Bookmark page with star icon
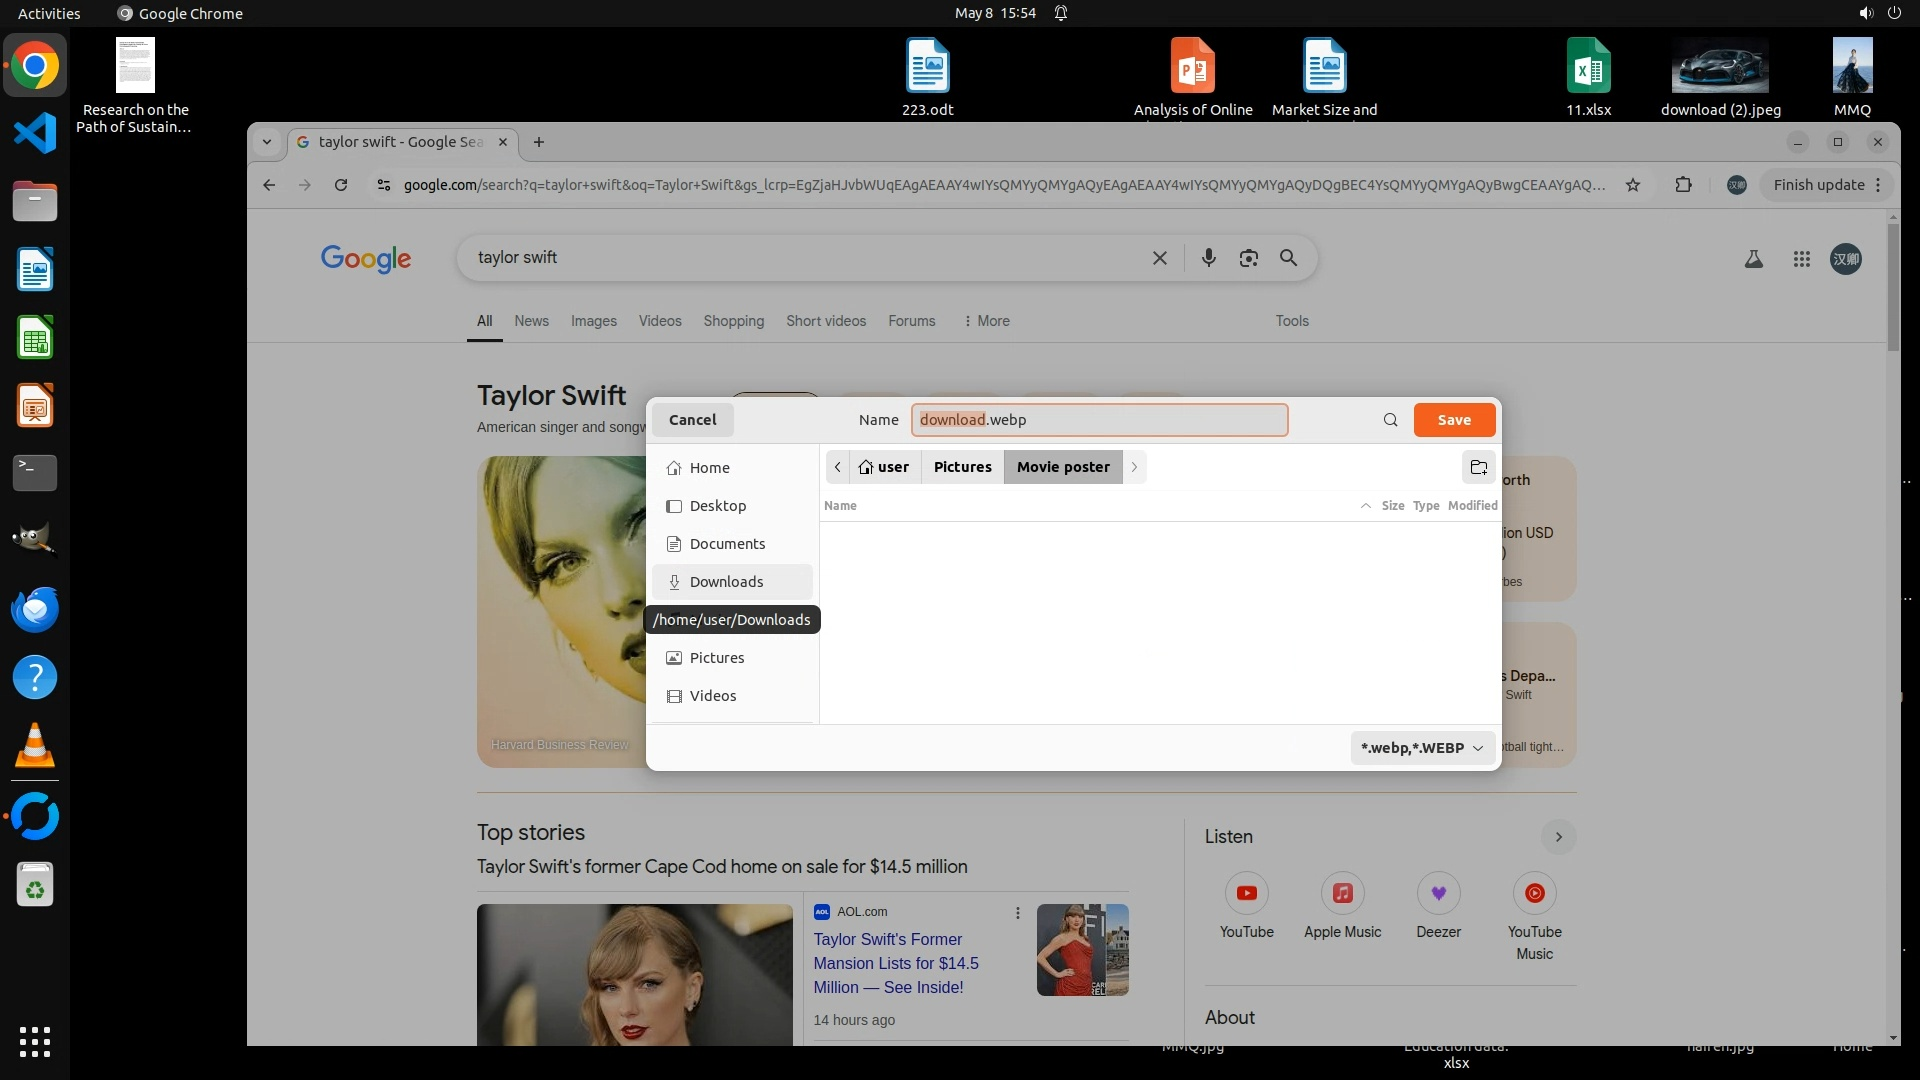Viewport: 1920px width, 1080px height. click(1633, 185)
